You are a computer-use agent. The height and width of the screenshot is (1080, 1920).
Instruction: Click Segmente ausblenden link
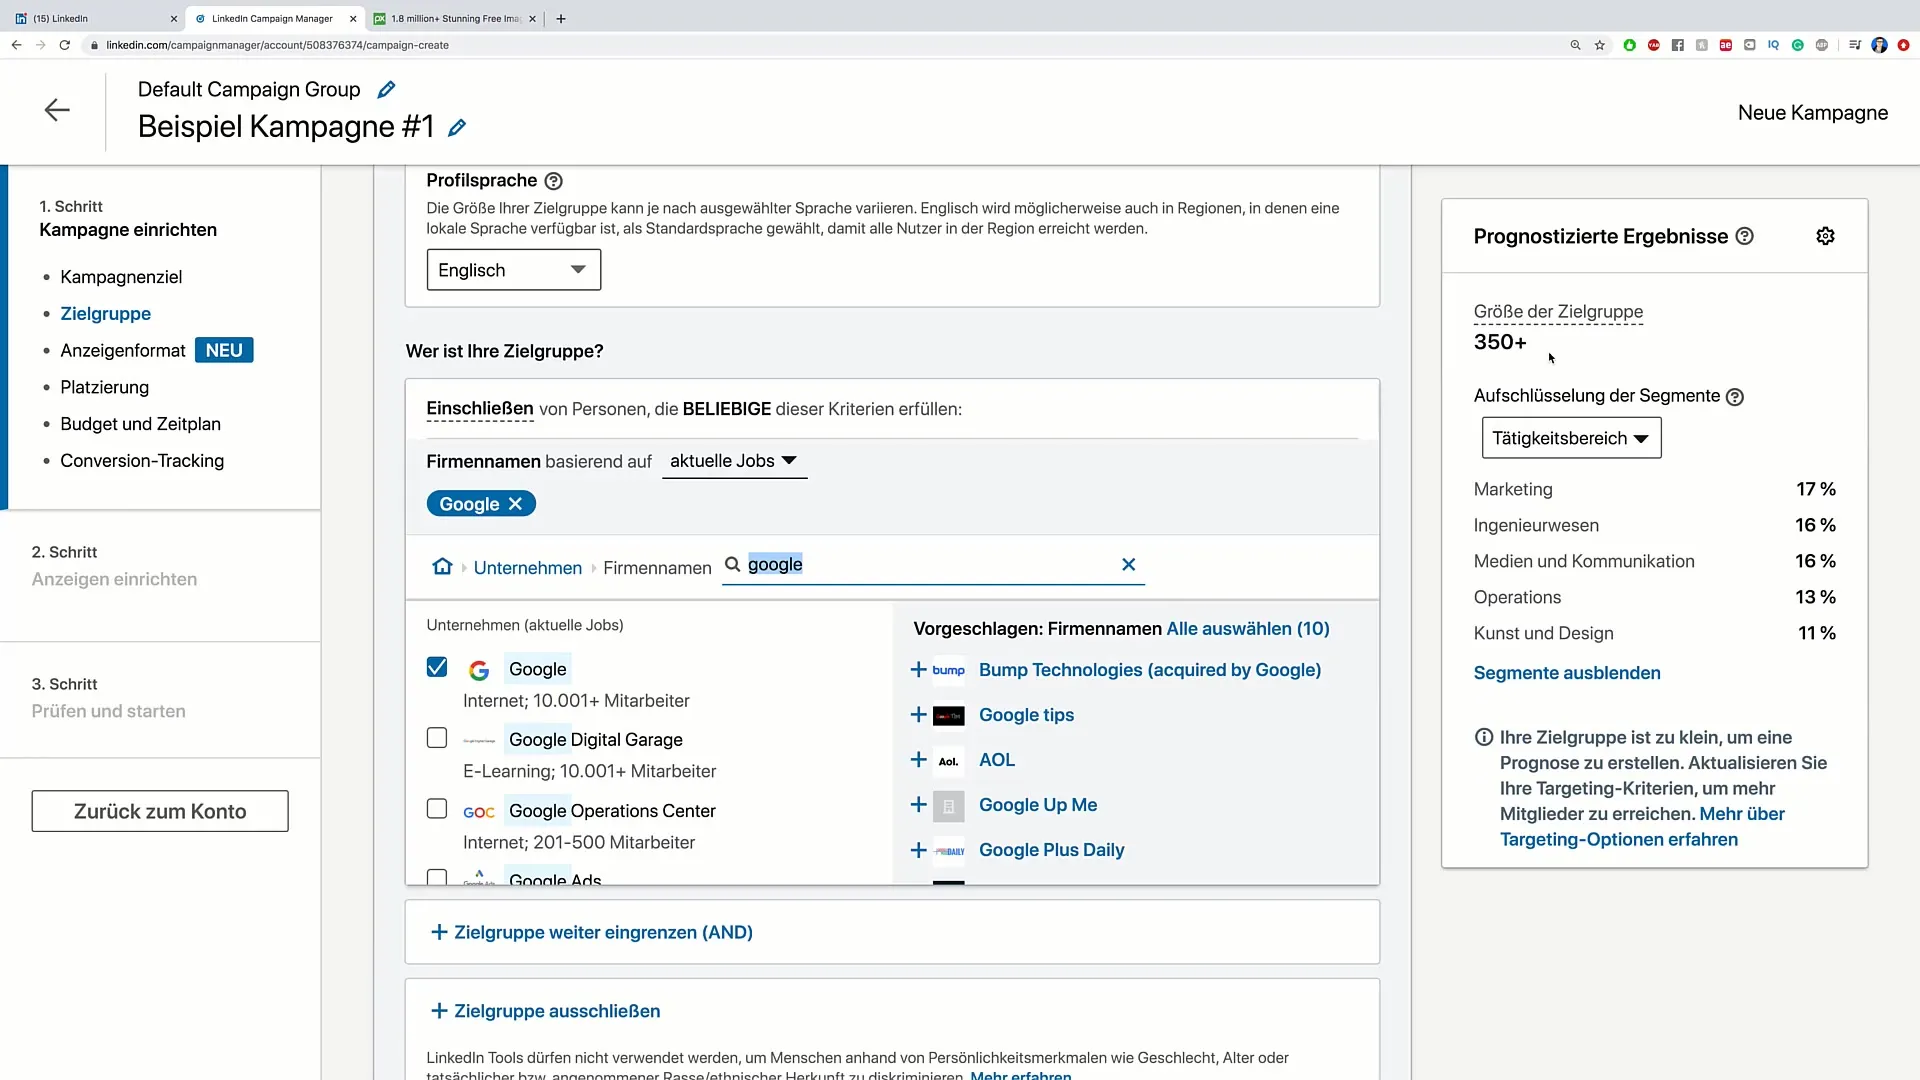(x=1567, y=673)
